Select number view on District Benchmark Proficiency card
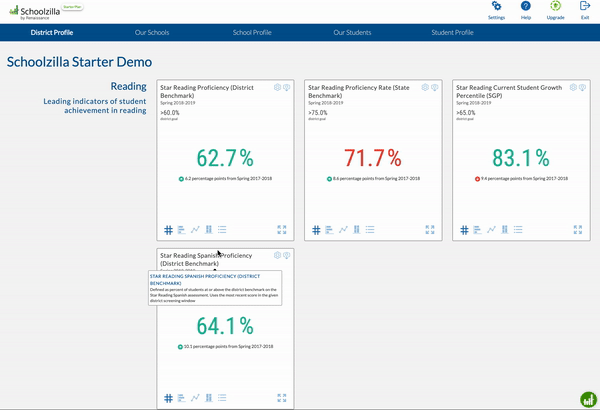This screenshot has height=410, width=600. 168,230
